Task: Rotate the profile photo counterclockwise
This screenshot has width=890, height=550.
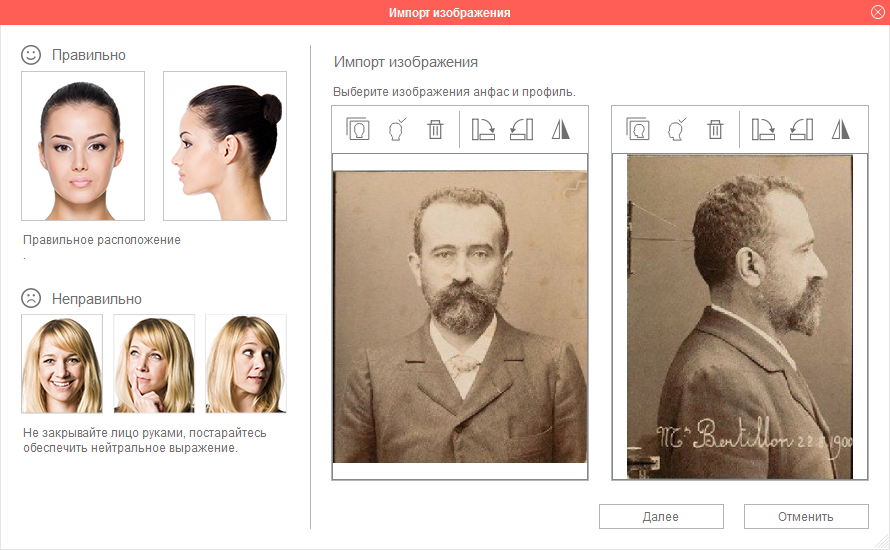Action: 801,129
